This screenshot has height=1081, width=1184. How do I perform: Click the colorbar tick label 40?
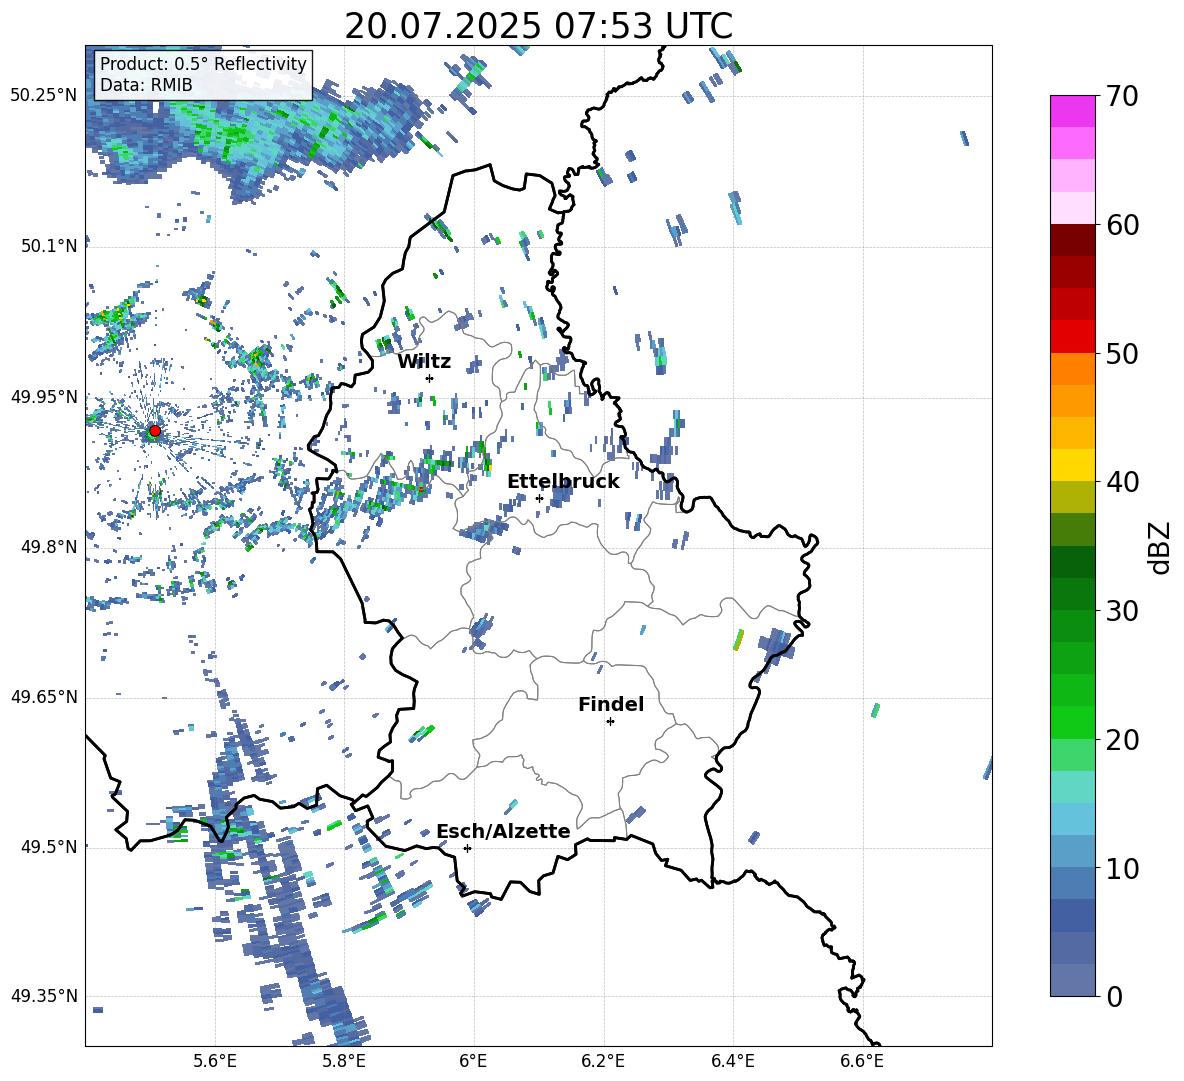coord(1122,482)
